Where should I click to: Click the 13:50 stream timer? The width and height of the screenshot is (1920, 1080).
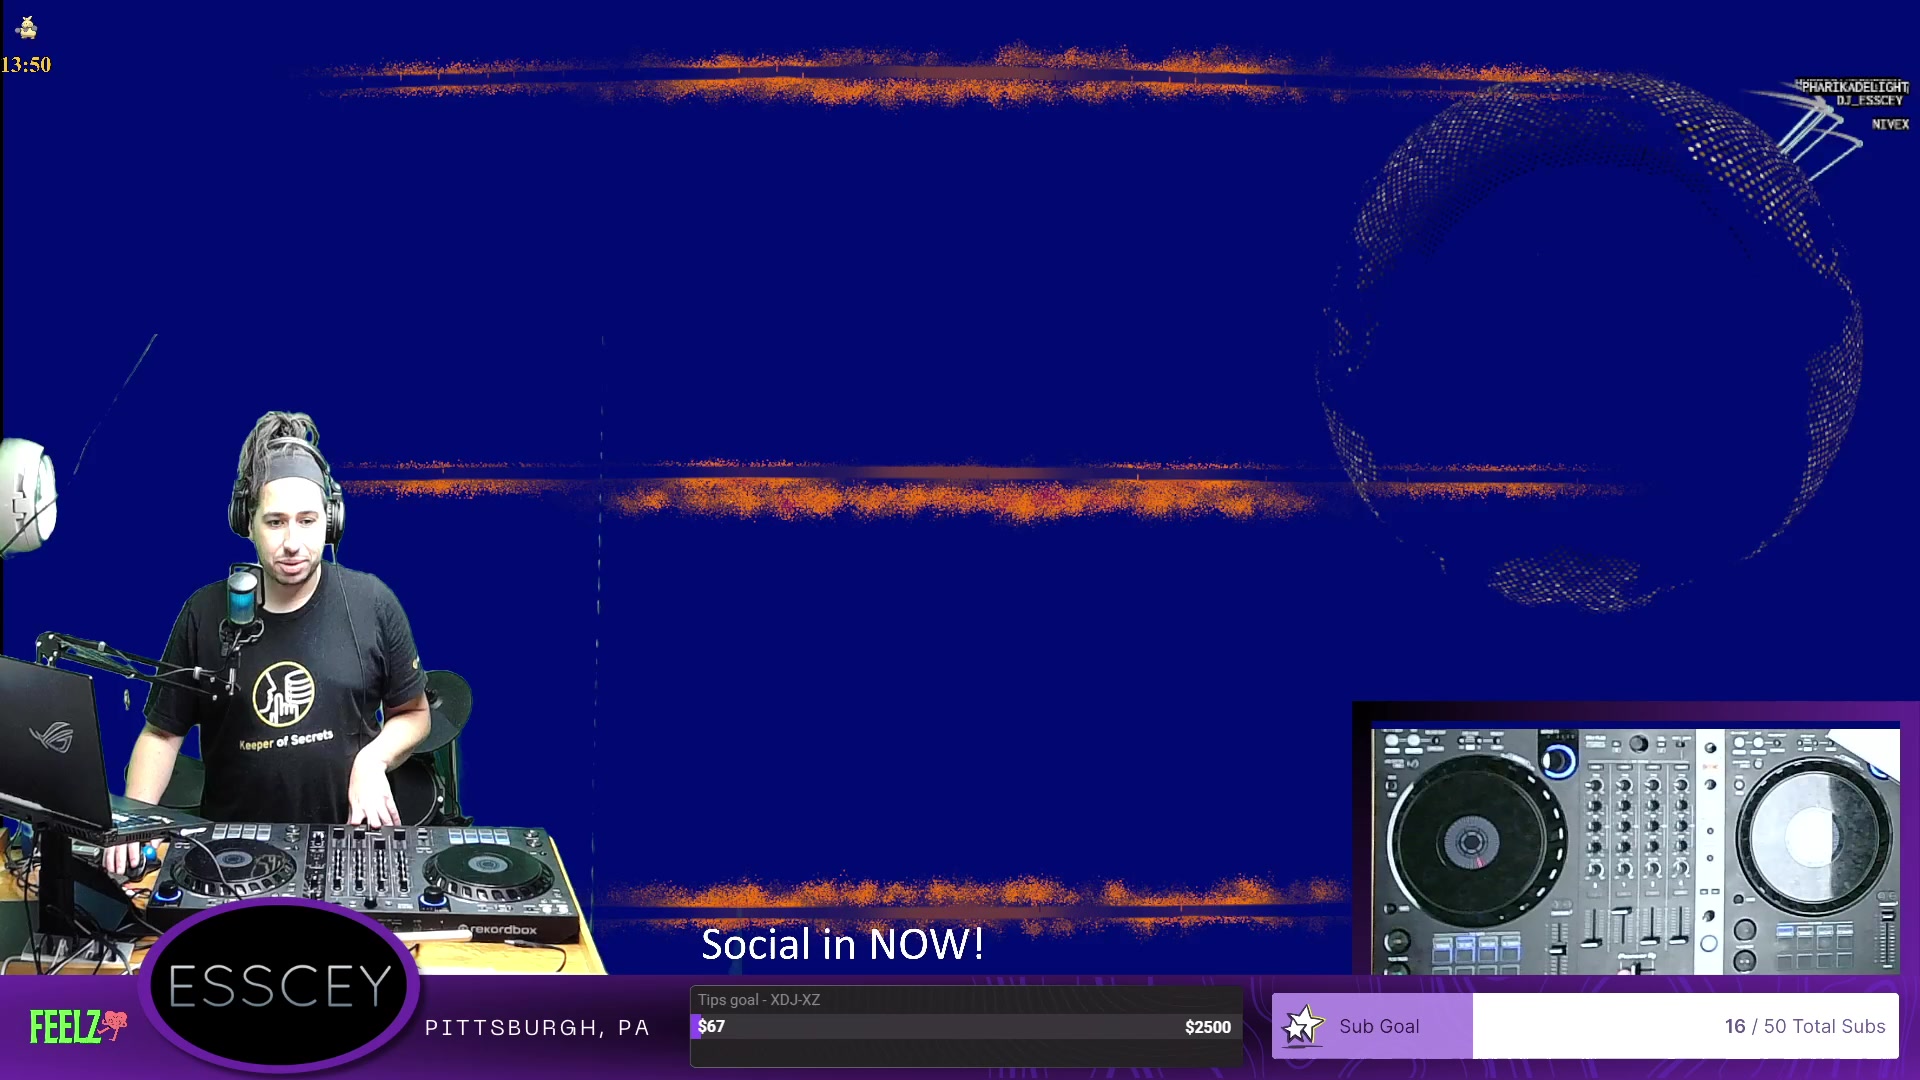click(x=26, y=65)
